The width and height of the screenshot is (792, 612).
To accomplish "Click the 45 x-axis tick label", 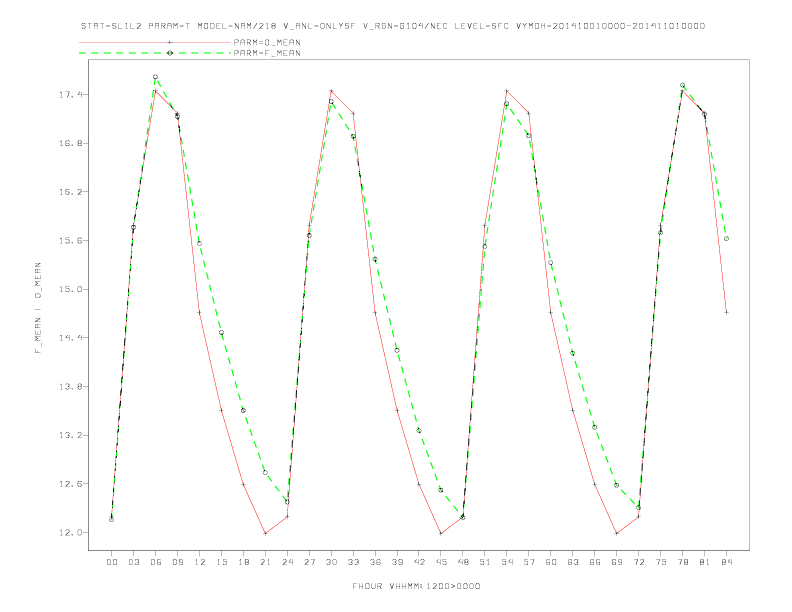I will 441,562.
